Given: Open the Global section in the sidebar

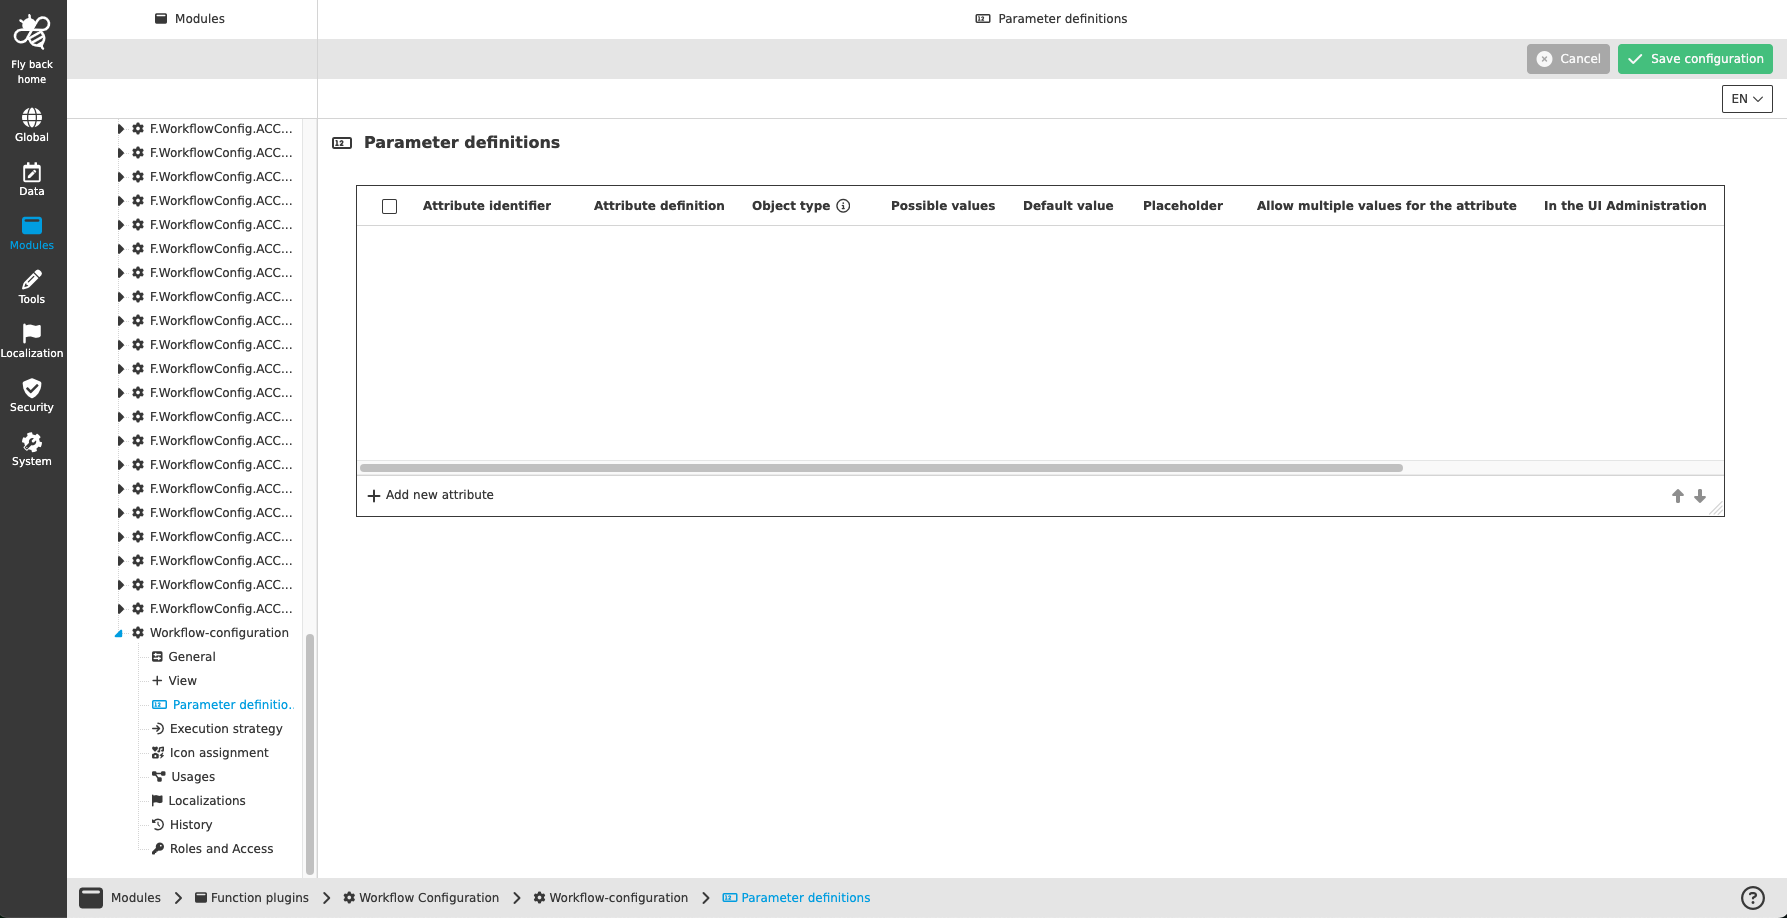Looking at the screenshot, I should (31, 121).
